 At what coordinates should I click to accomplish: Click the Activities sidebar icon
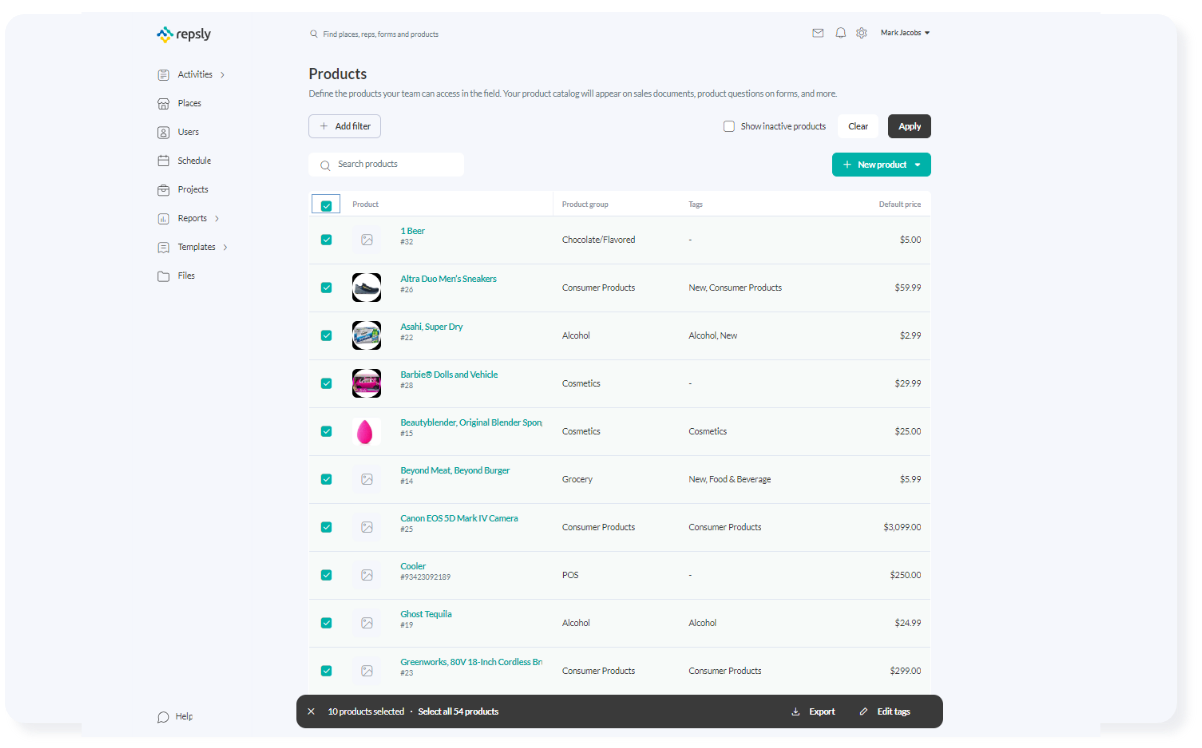coord(164,75)
